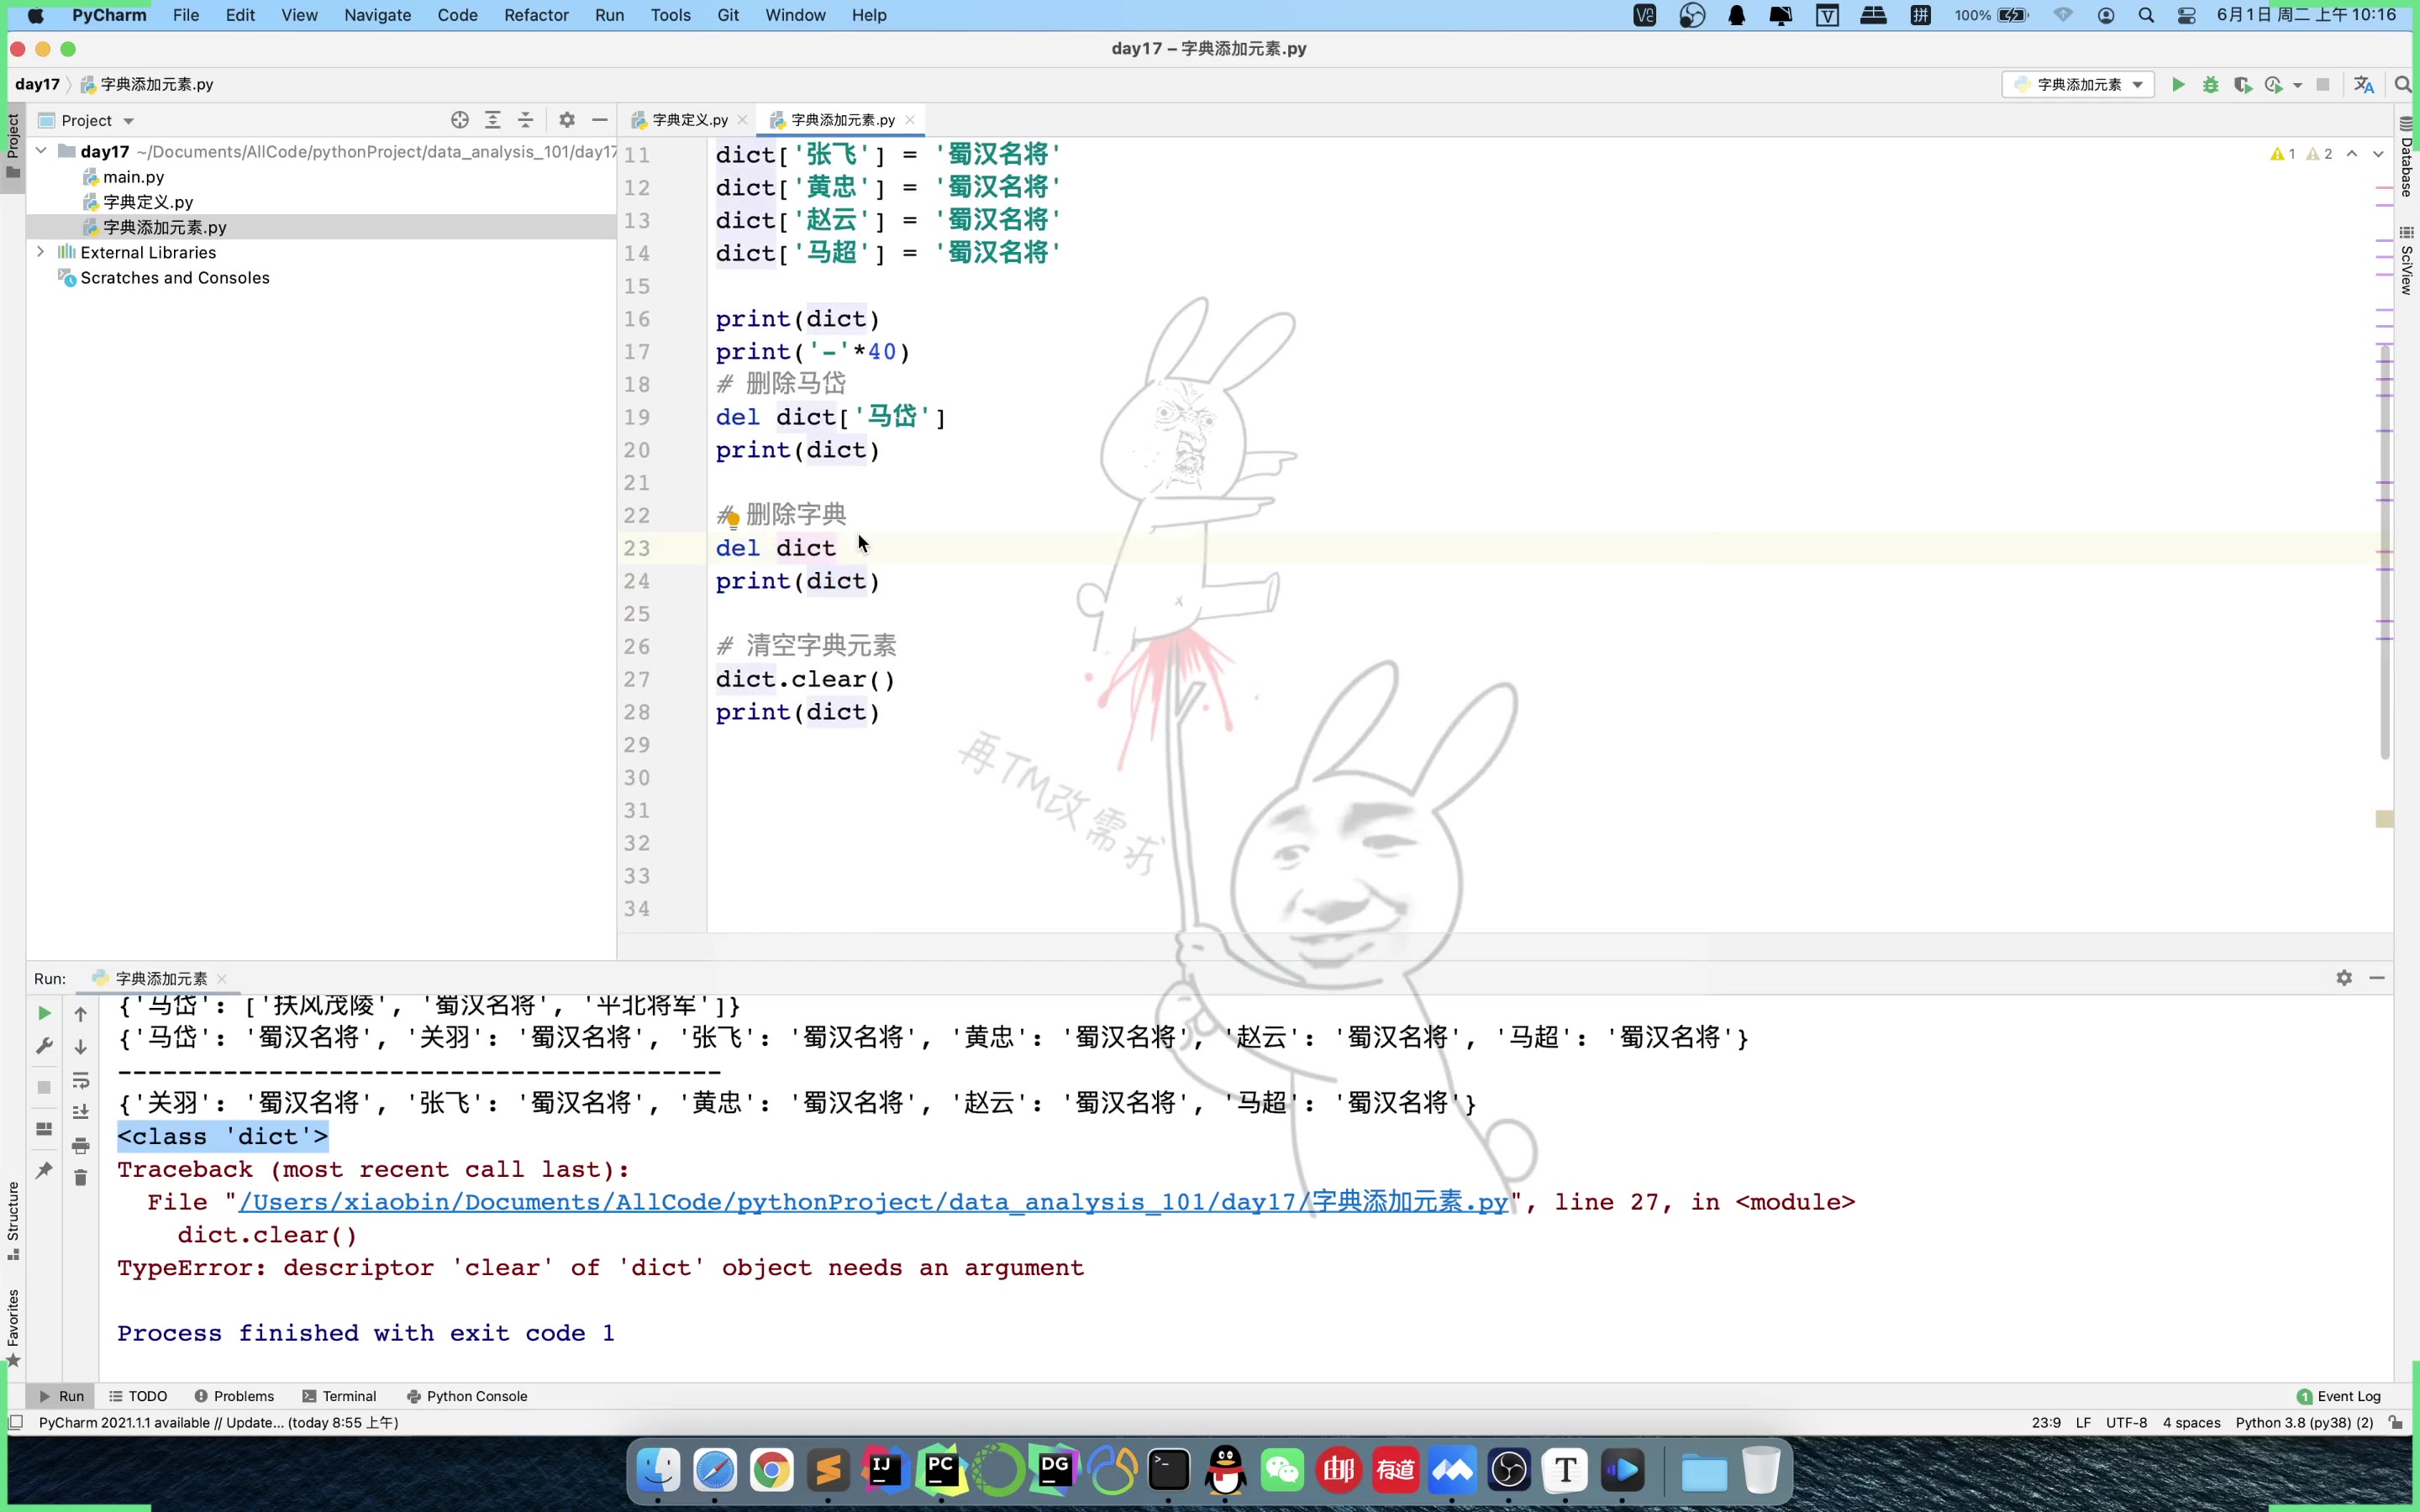Image resolution: width=2420 pixels, height=1512 pixels.
Task: Click the green Run button in toolbar
Action: point(2177,85)
